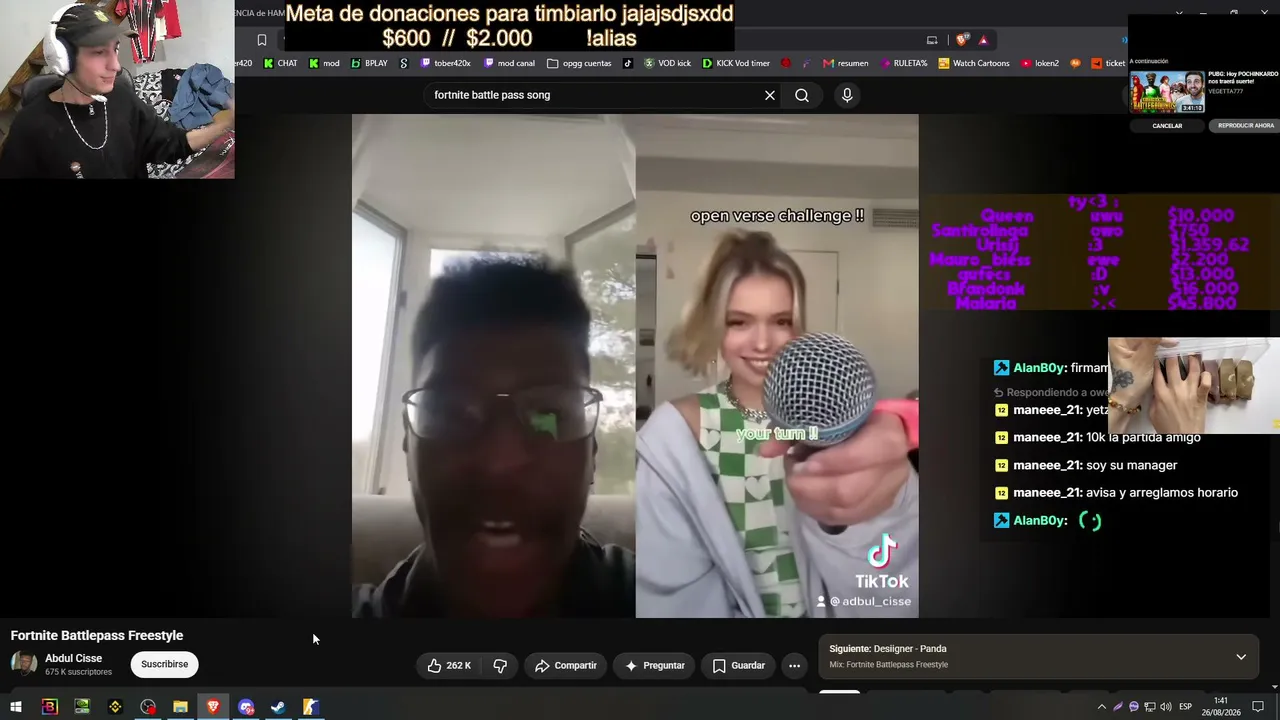This screenshot has height=720, width=1280.
Task: Open the loken2 YouTube bookmark
Action: click(x=1040, y=63)
